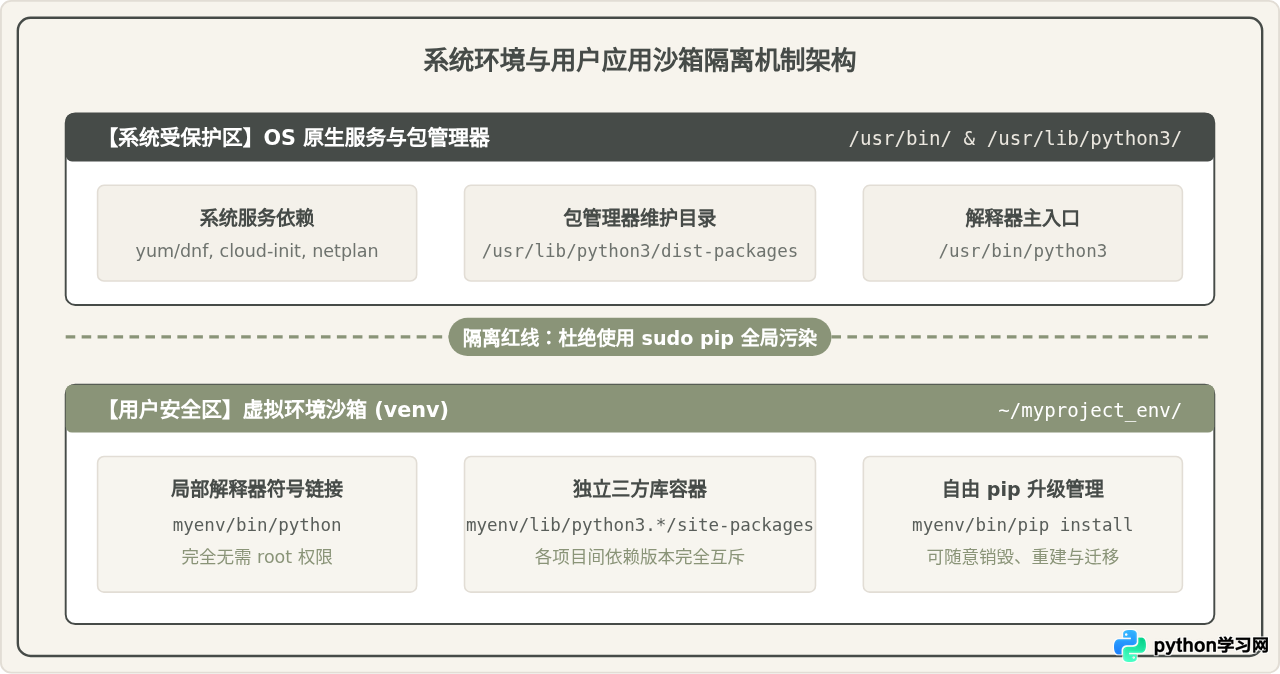Select the command myenv/bin/pip install
This screenshot has height=674, width=1280.
point(1022,525)
